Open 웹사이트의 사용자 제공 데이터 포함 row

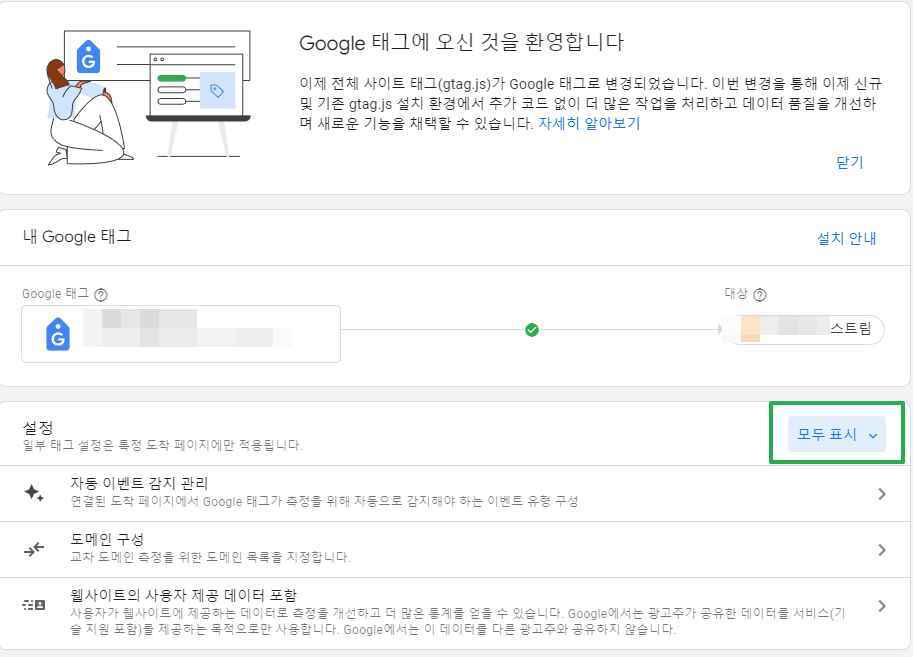click(455, 613)
